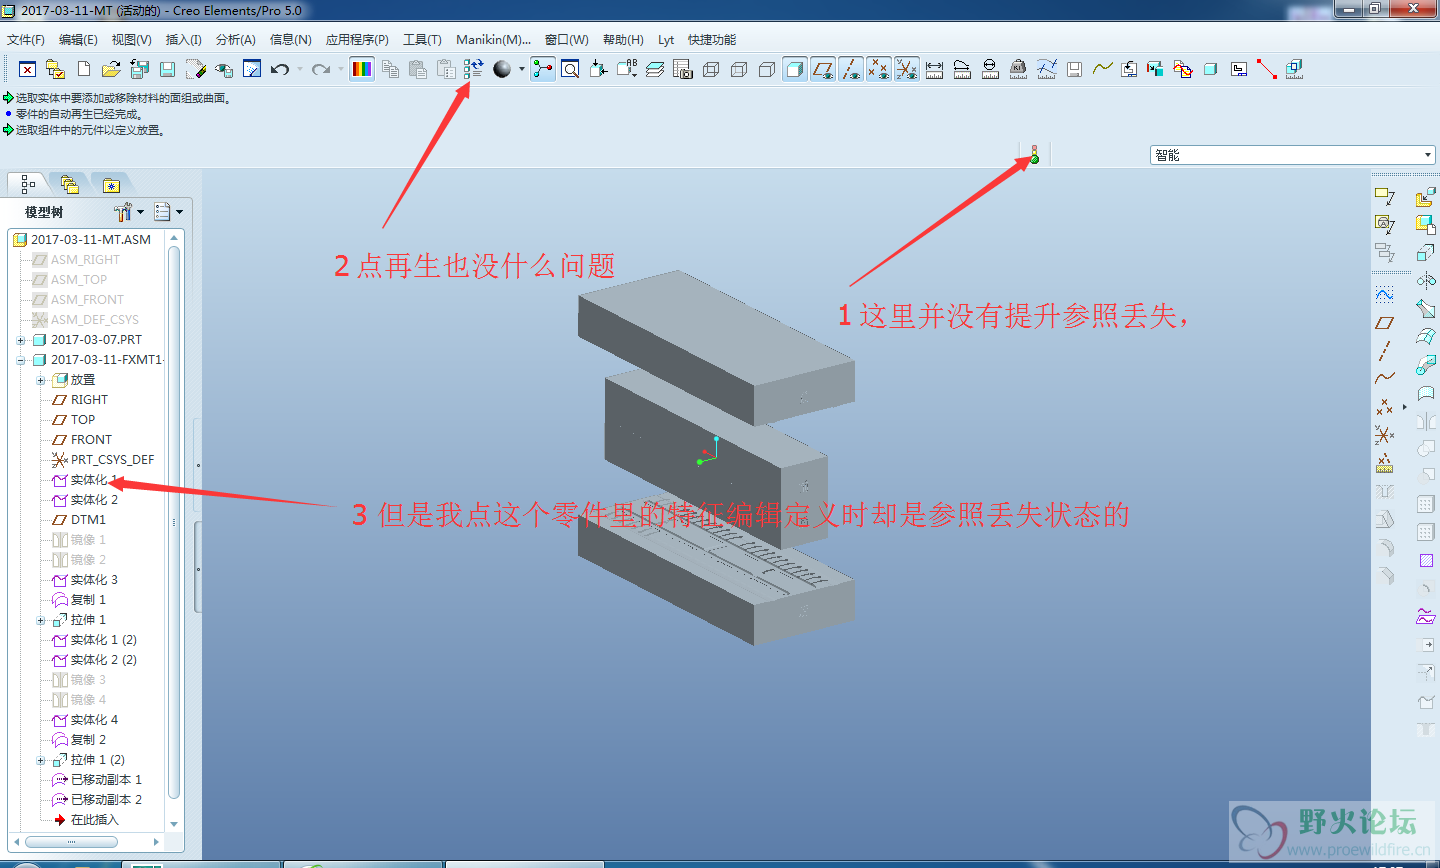Open the model tree settings dropdown arrow
This screenshot has height=868, width=1440.
coord(141,212)
